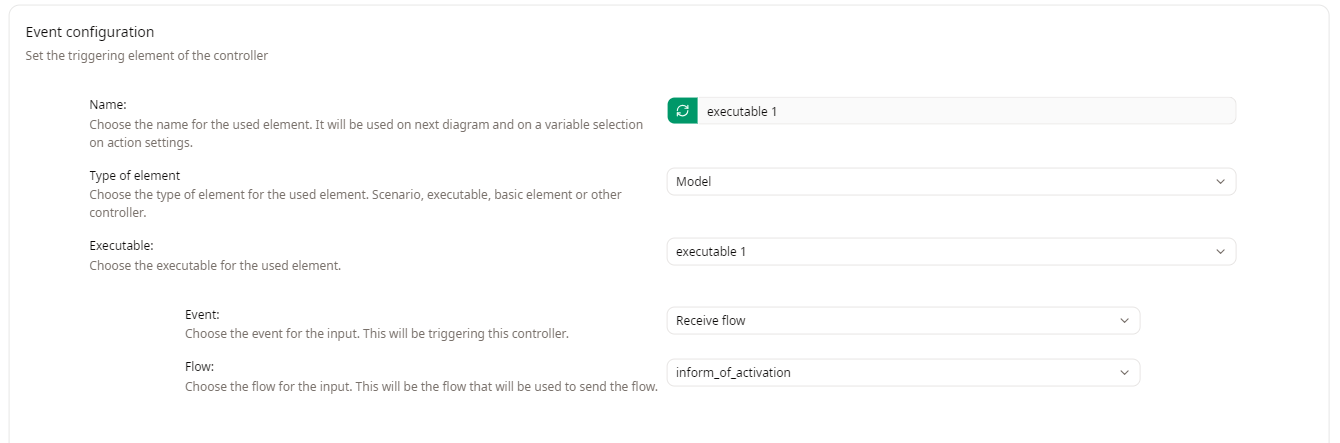Click the 'Type of element' field label

click(x=134, y=175)
